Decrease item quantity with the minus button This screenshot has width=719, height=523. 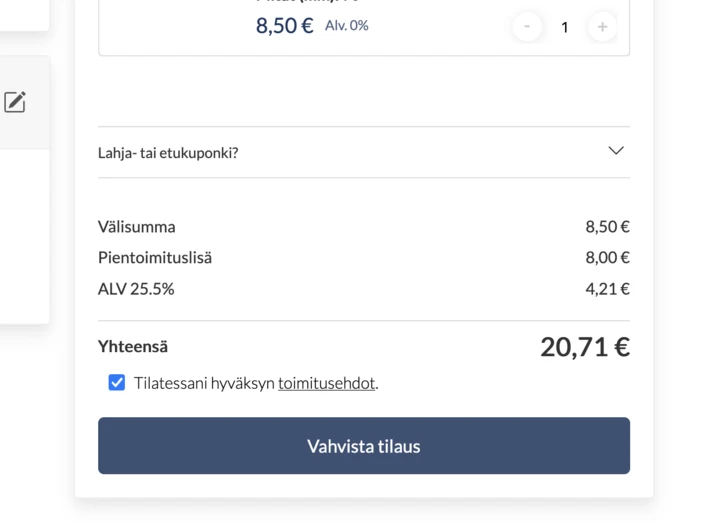(x=527, y=27)
